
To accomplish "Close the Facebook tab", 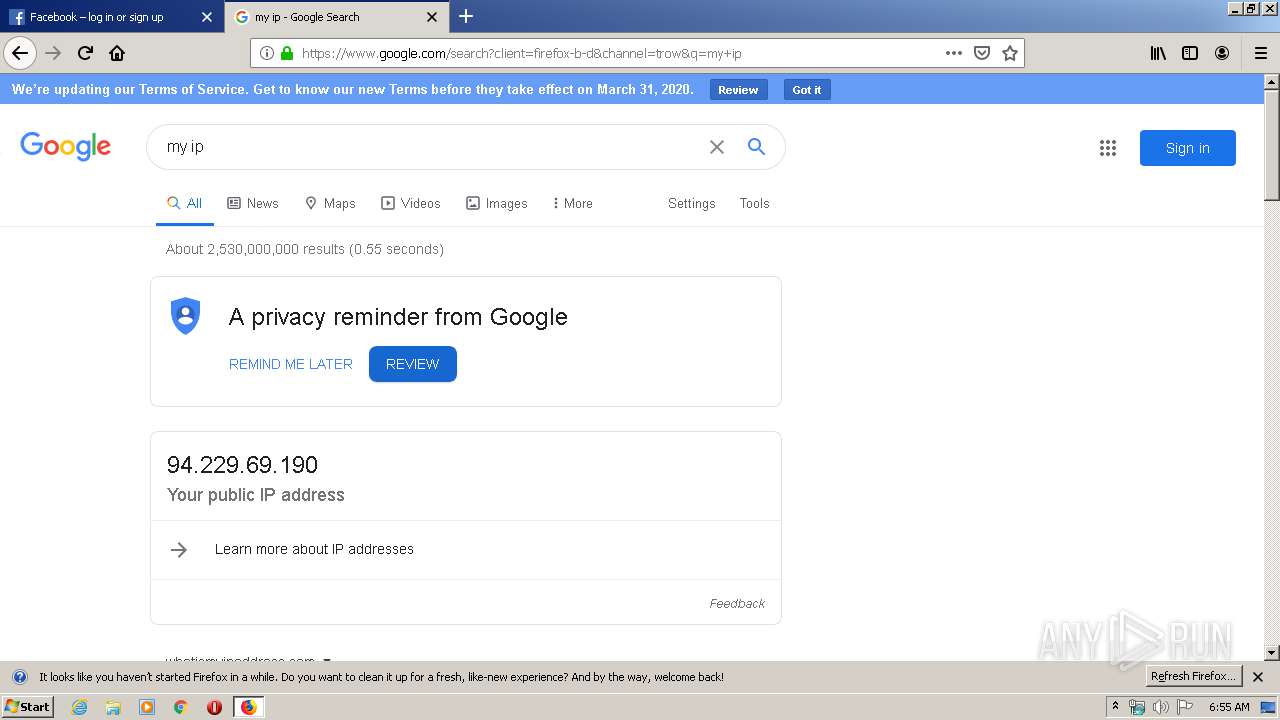I will coord(206,17).
